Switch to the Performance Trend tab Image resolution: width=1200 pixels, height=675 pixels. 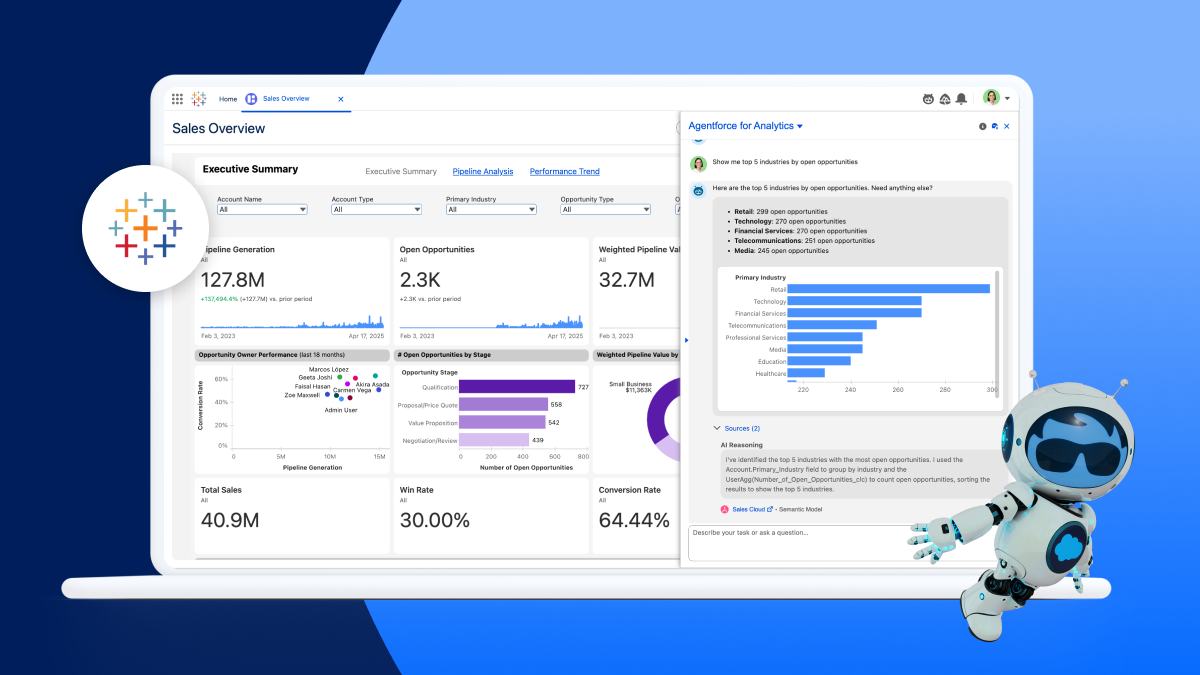coord(564,171)
